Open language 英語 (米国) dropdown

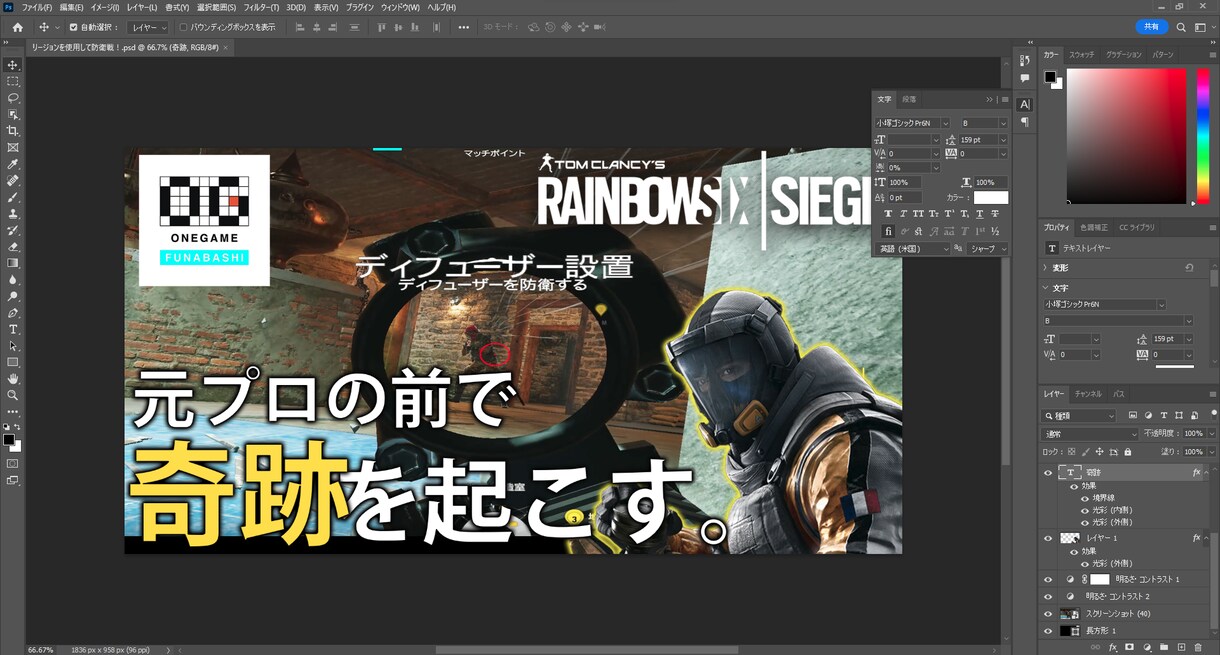click(912, 248)
